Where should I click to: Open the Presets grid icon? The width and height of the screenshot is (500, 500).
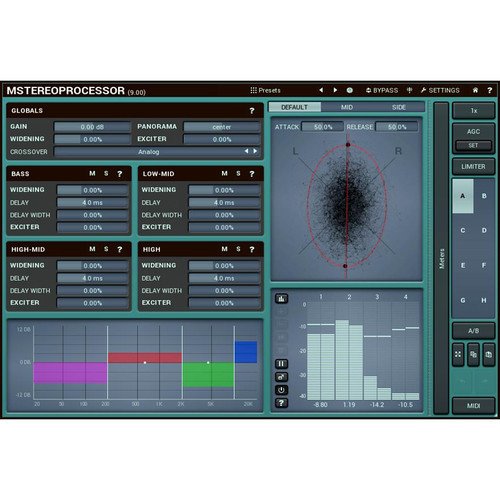[253, 90]
